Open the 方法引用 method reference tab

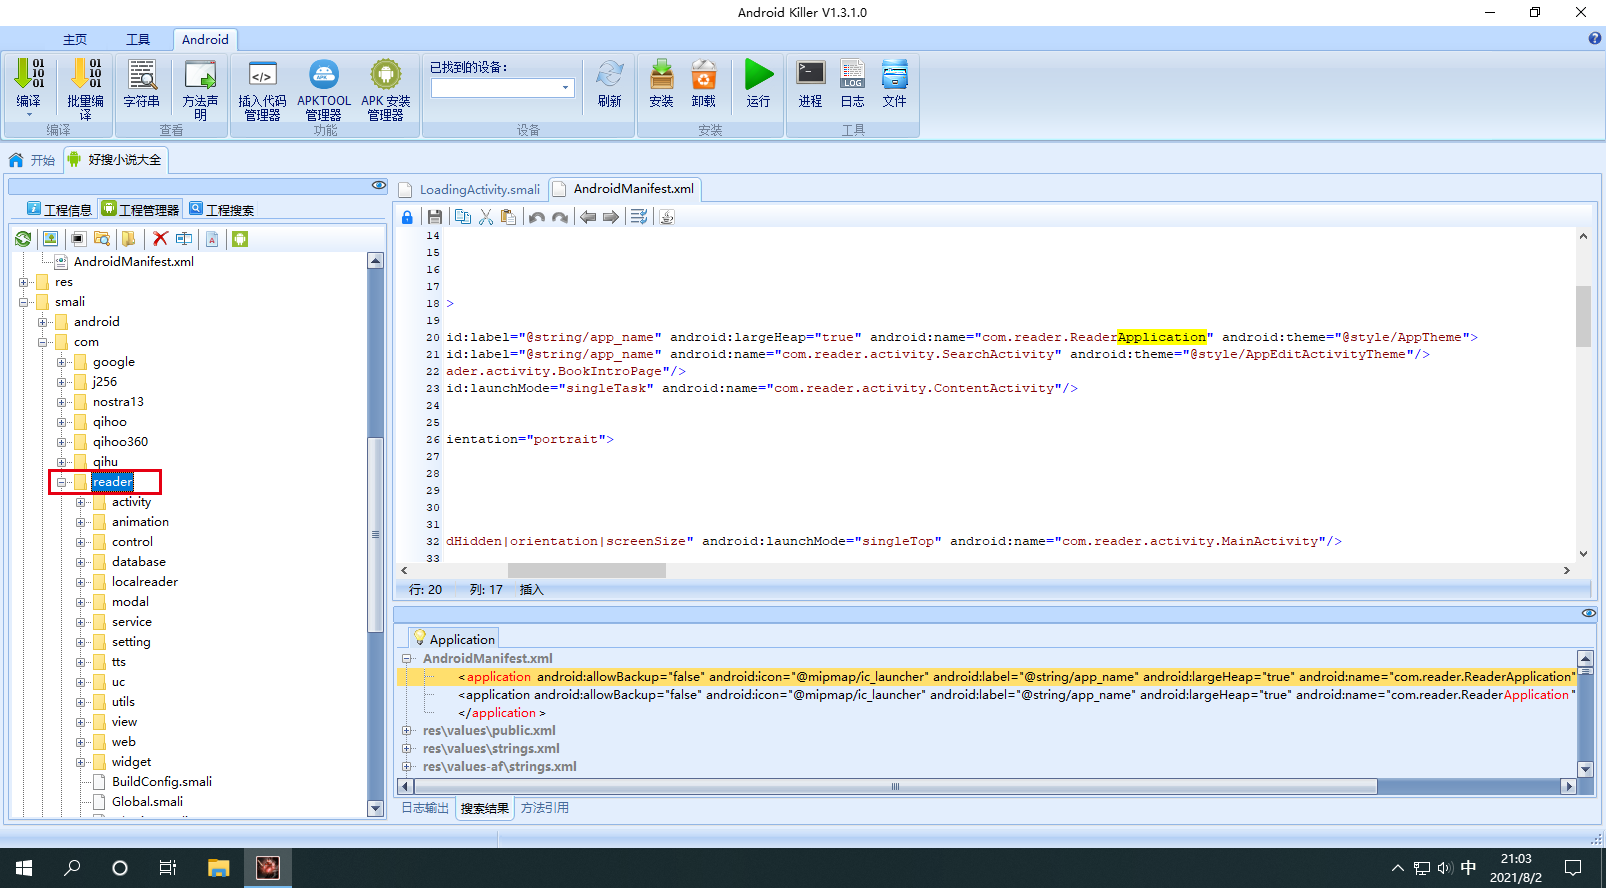[x=545, y=808]
